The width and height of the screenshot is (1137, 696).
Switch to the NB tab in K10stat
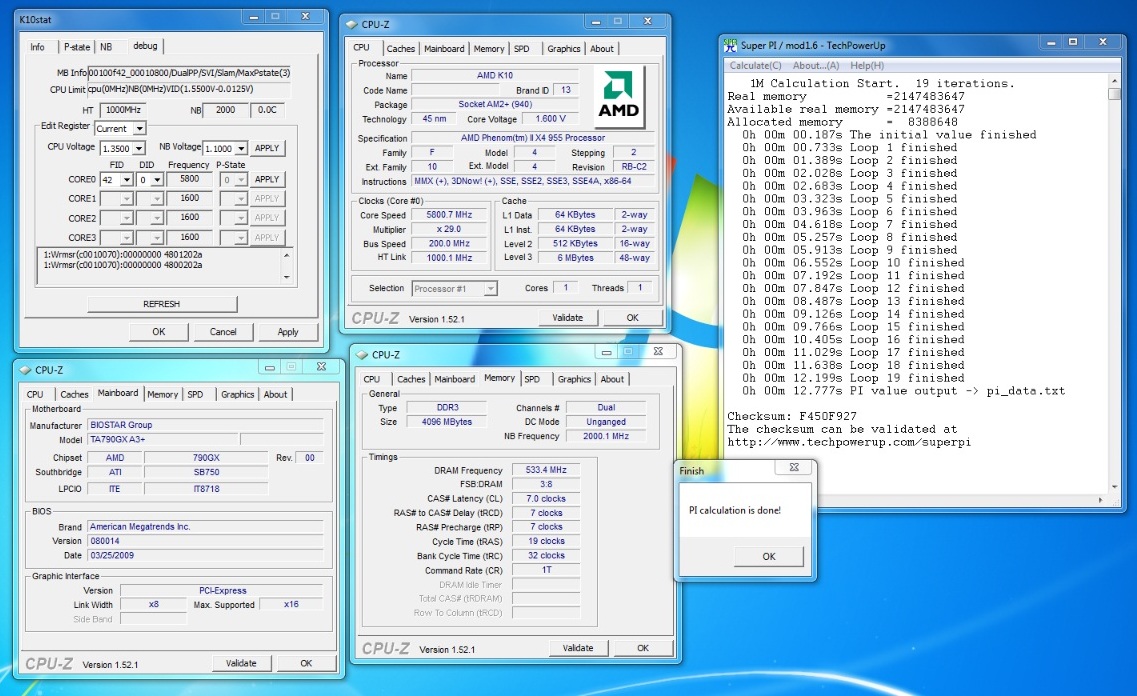pyautogui.click(x=106, y=47)
